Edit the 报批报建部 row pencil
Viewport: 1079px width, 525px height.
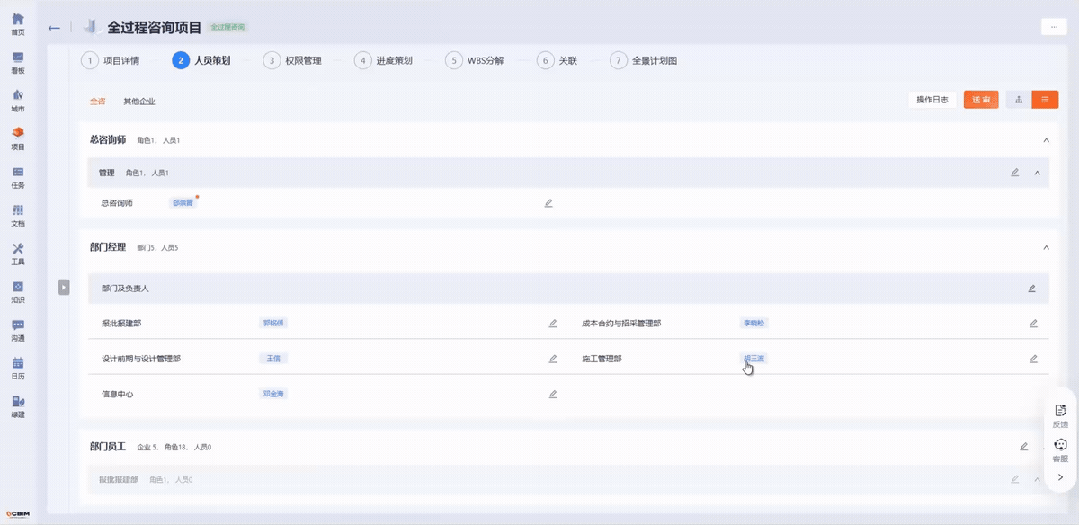[553, 323]
